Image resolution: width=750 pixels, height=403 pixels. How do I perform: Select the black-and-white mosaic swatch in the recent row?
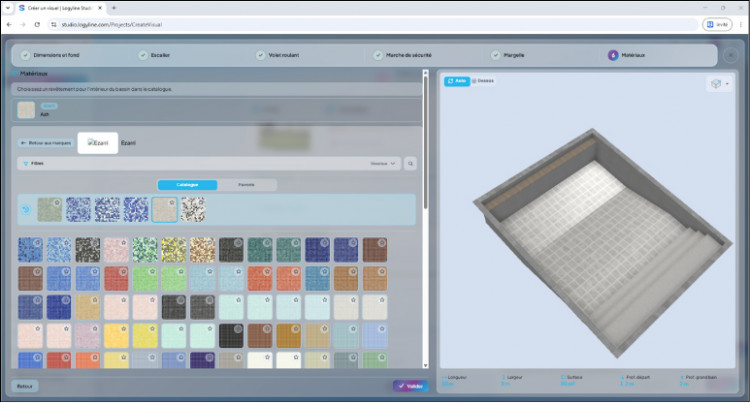tap(193, 209)
